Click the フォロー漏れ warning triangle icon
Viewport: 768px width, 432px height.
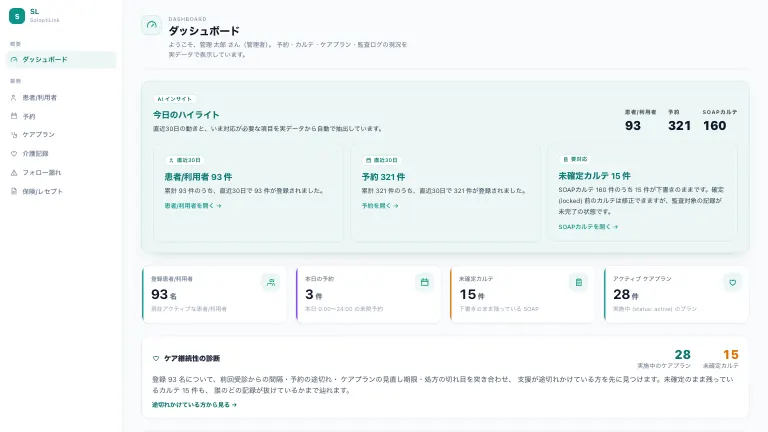pos(14,172)
